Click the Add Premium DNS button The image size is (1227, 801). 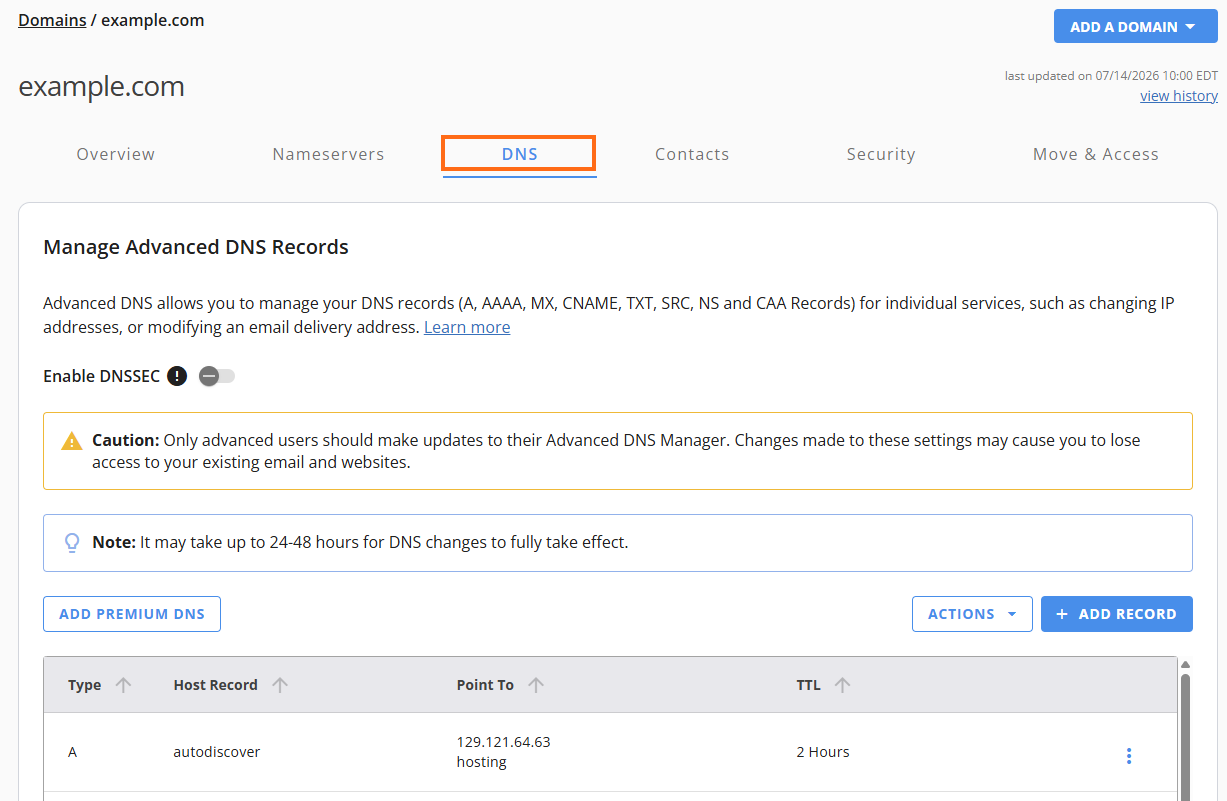tap(132, 614)
